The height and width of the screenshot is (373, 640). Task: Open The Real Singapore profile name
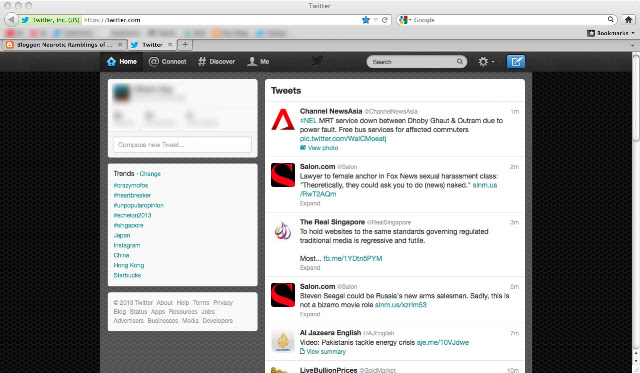[x=332, y=222]
